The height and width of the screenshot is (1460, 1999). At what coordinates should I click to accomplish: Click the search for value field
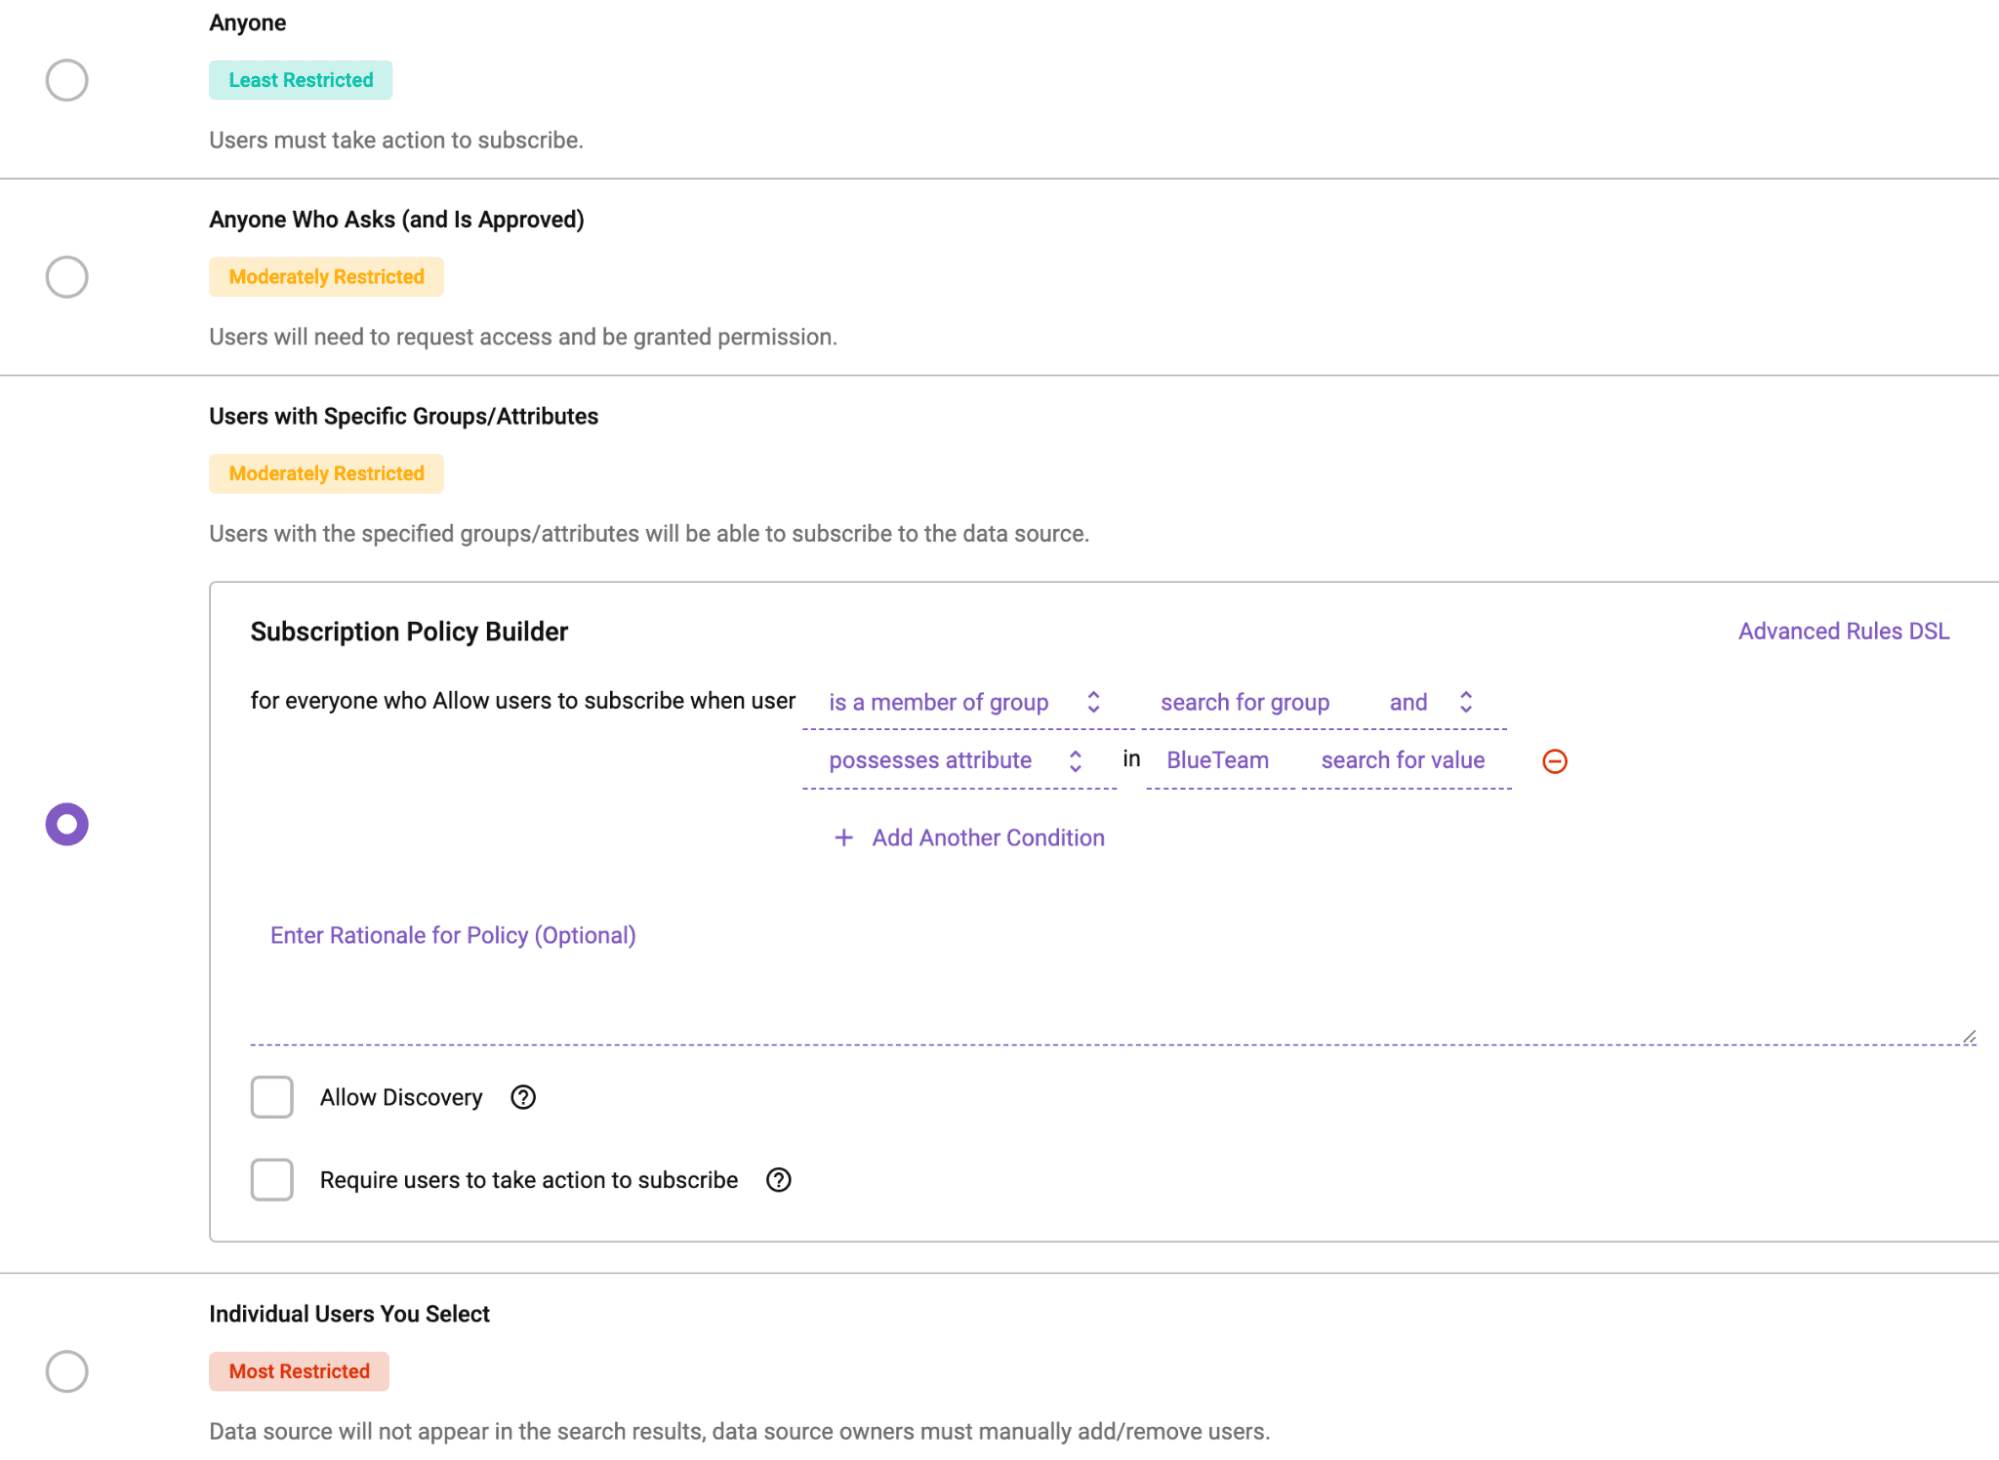point(1406,761)
